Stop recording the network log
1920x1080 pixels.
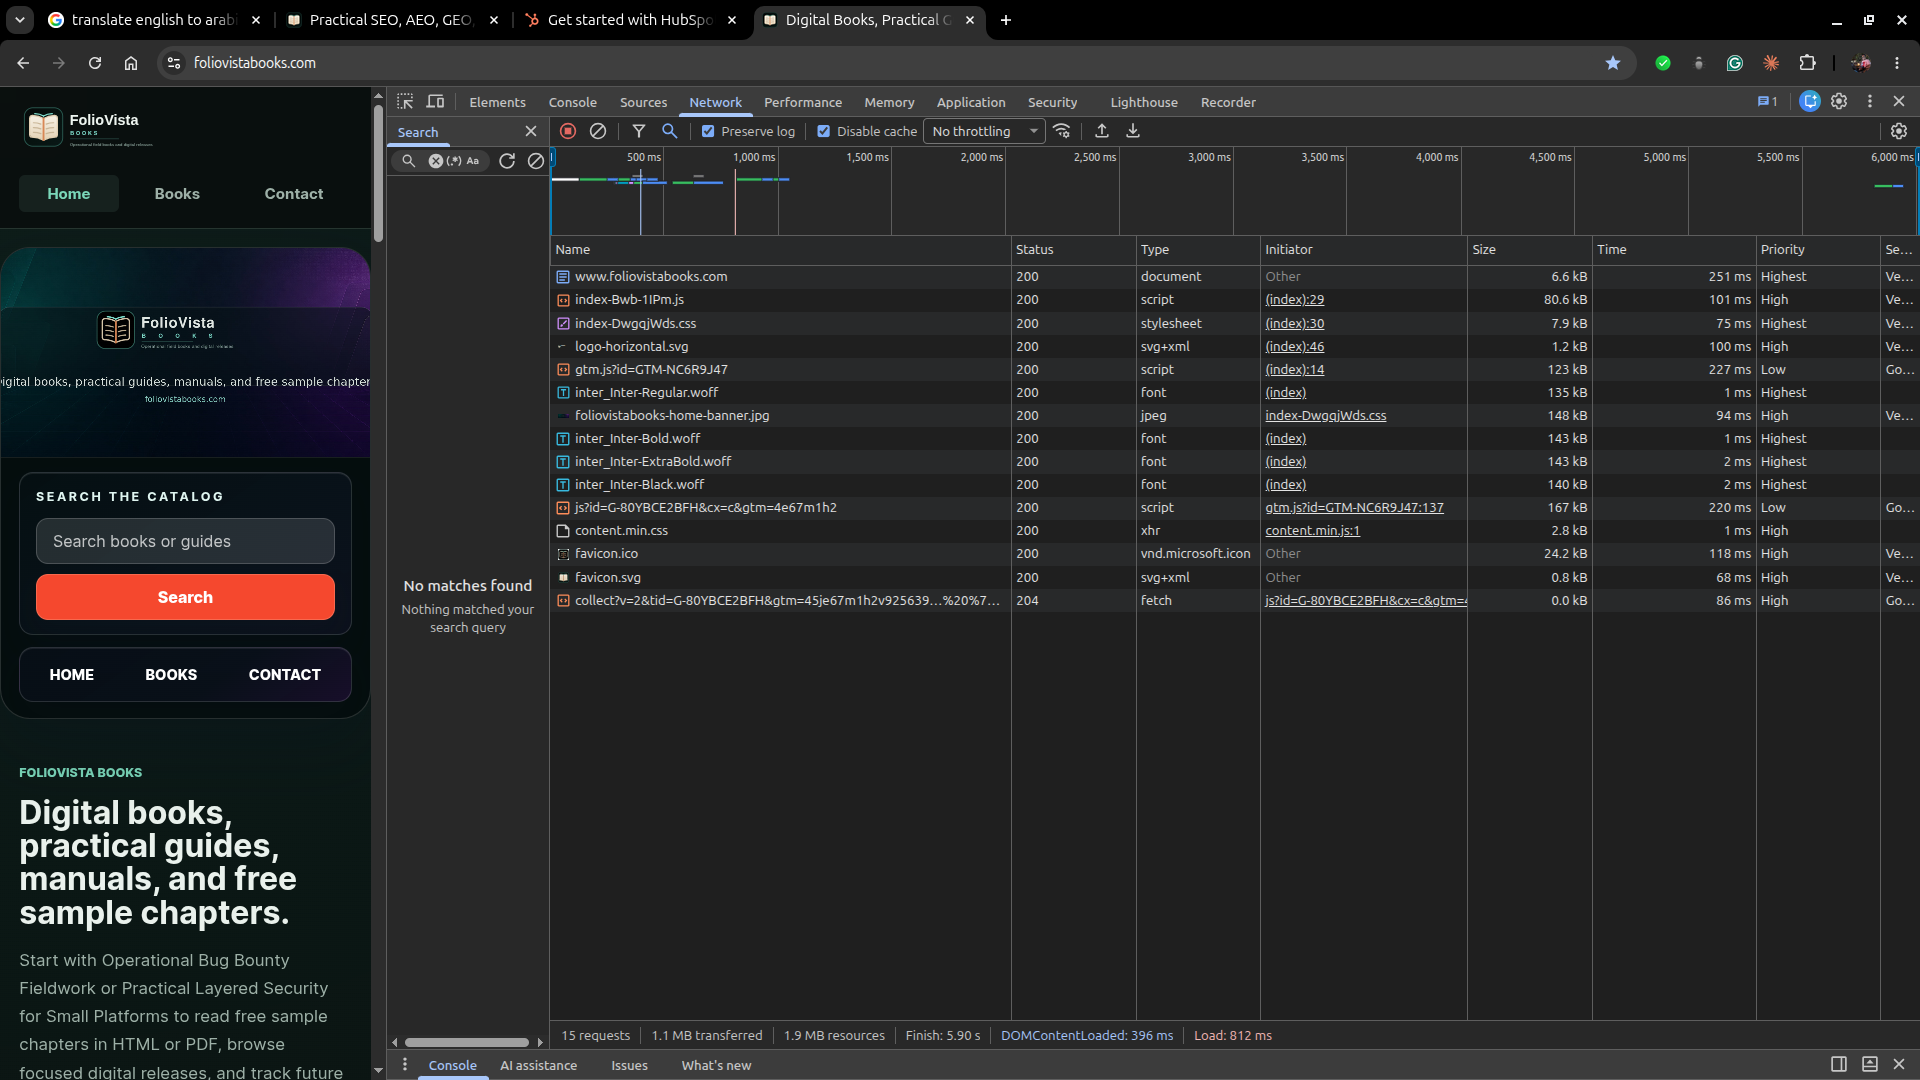click(x=568, y=131)
